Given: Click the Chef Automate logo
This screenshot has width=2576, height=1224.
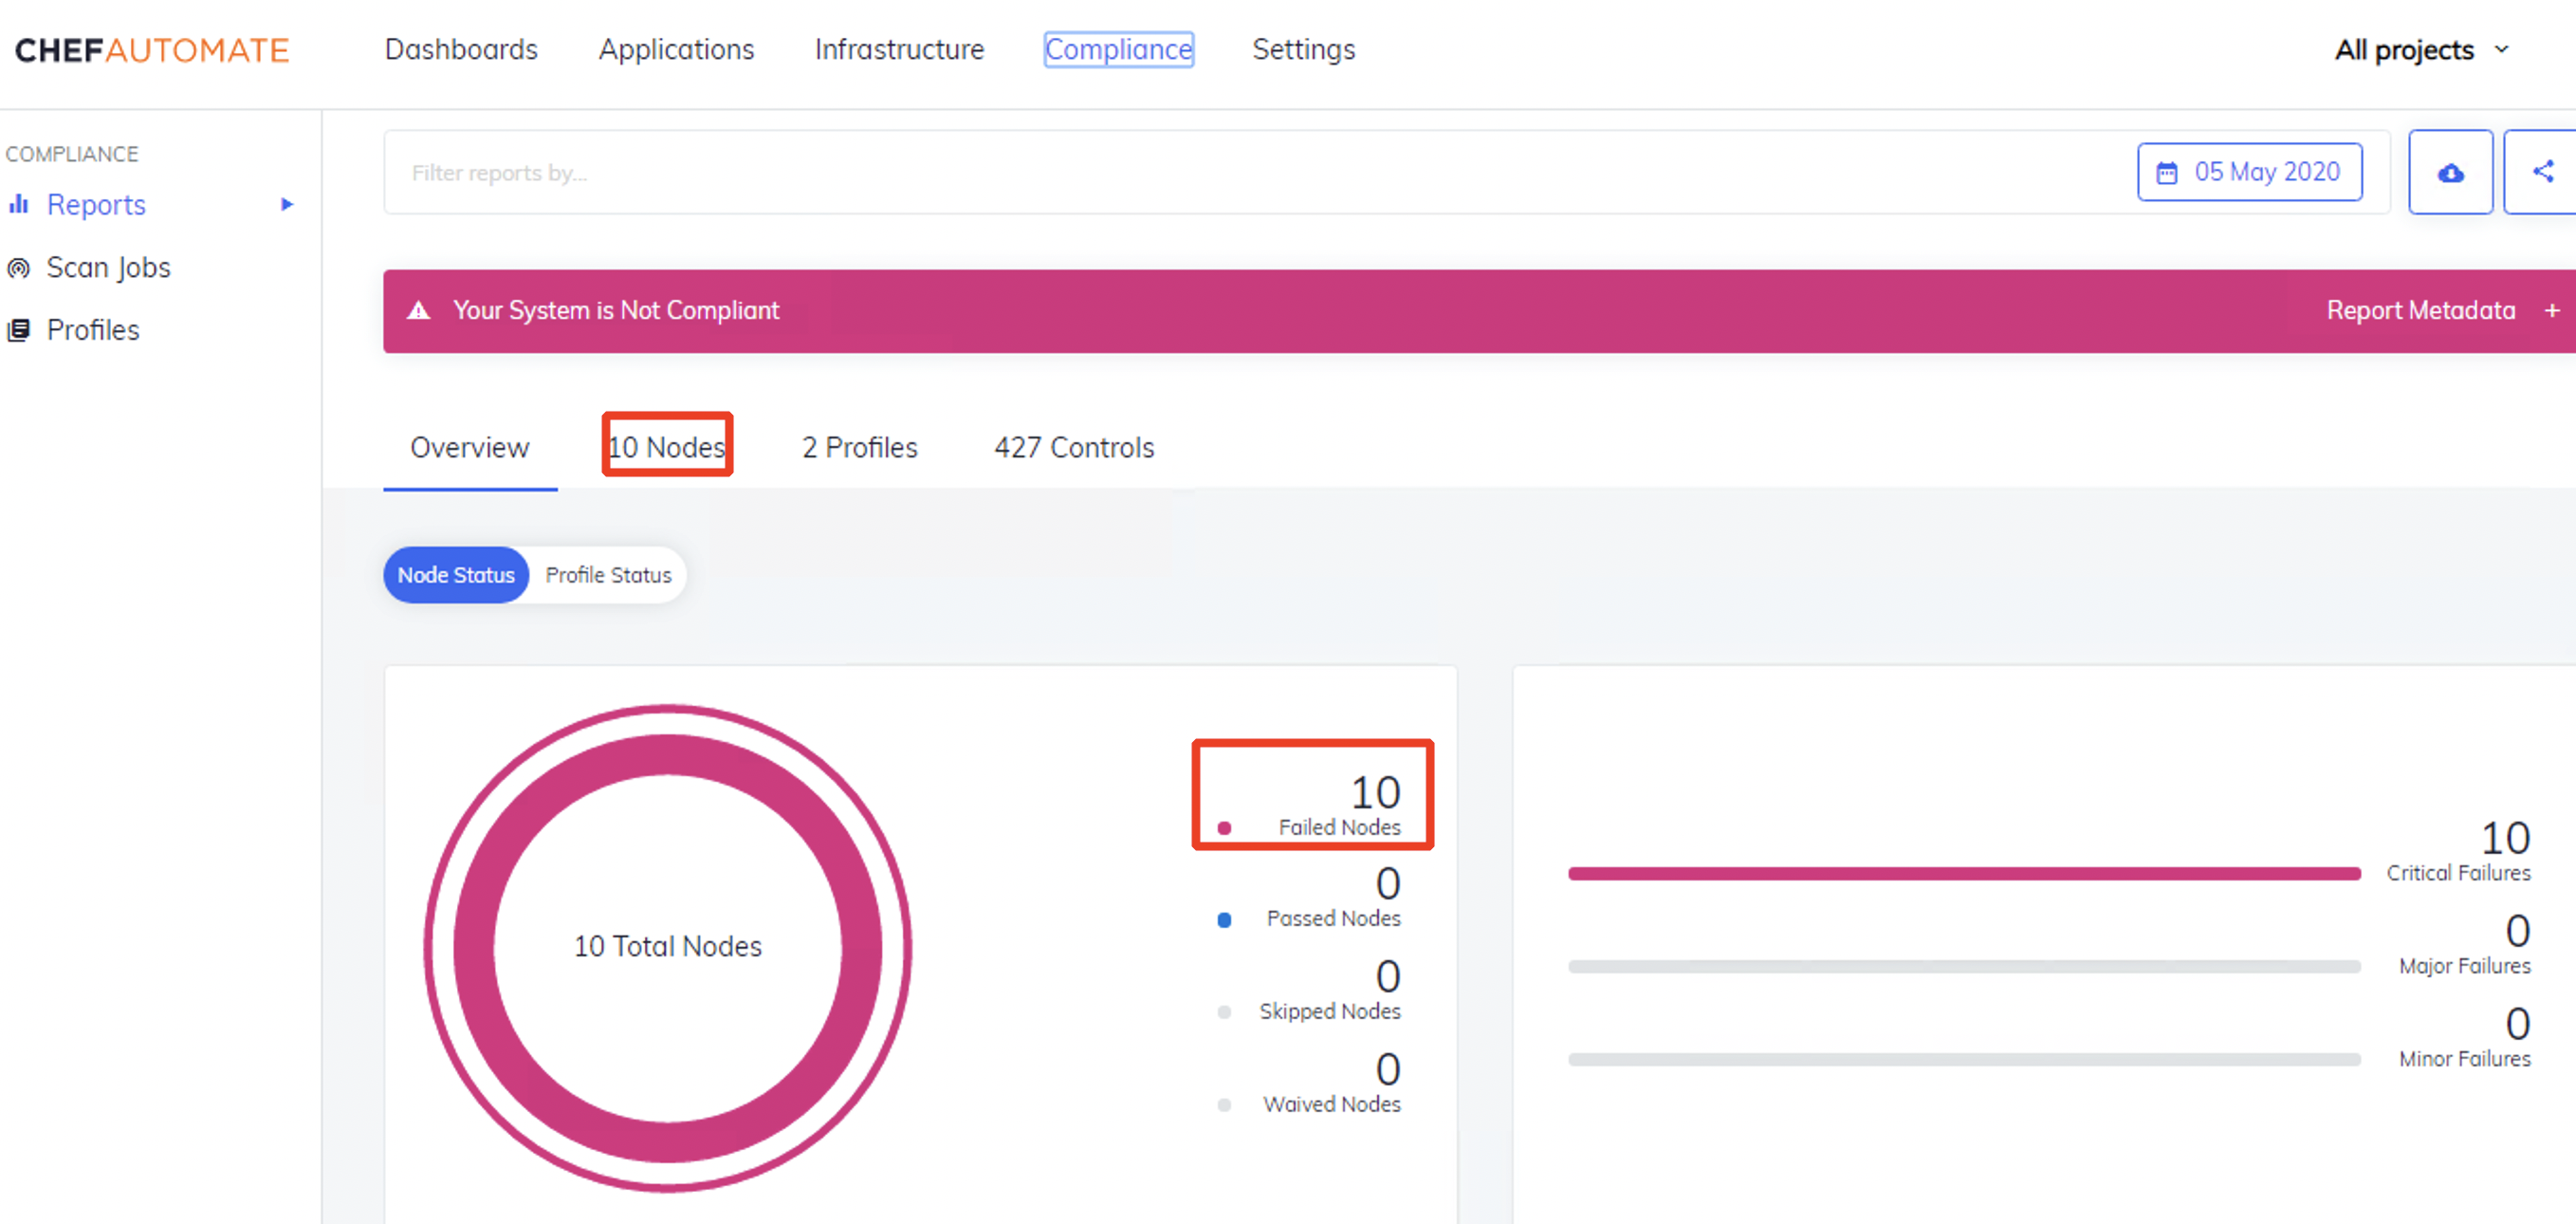Looking at the screenshot, I should pos(152,50).
